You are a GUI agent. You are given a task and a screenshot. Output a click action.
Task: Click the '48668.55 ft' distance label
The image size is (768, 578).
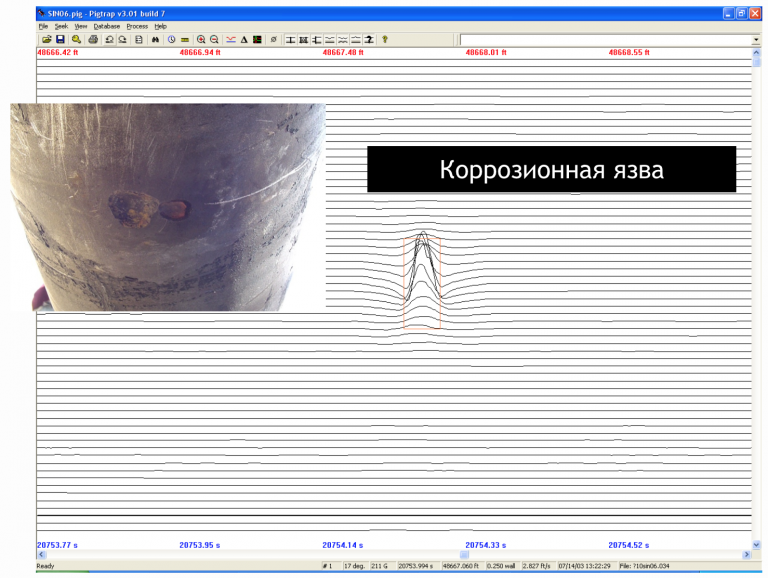(629, 52)
